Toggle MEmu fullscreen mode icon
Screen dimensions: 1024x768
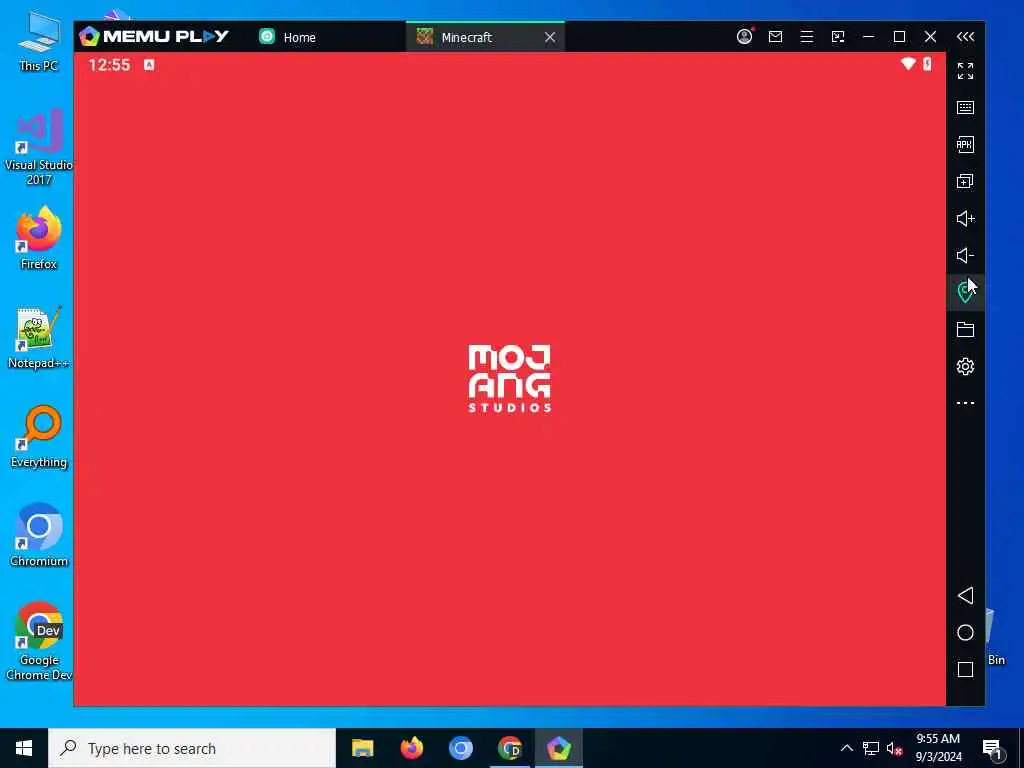click(965, 71)
